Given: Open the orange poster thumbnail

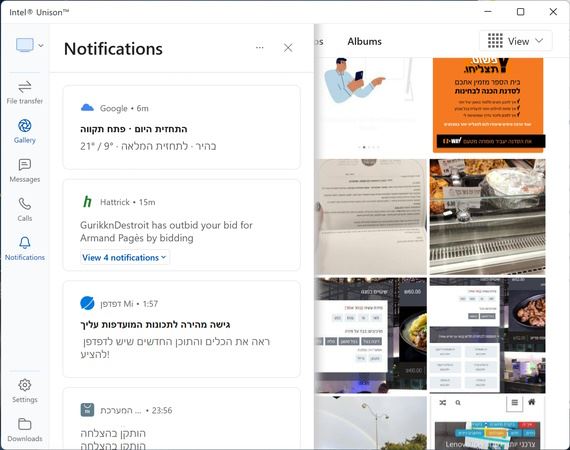Looking at the screenshot, I should click(x=489, y=105).
